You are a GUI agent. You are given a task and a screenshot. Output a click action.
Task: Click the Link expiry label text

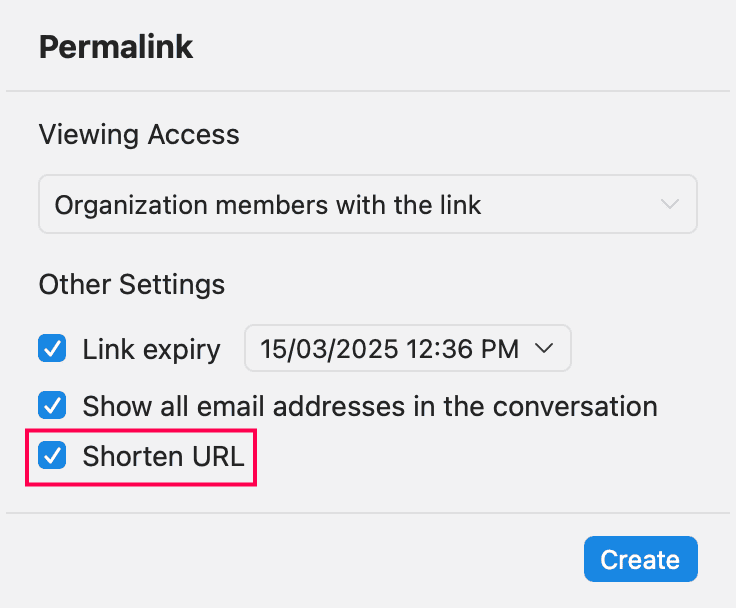pos(151,349)
